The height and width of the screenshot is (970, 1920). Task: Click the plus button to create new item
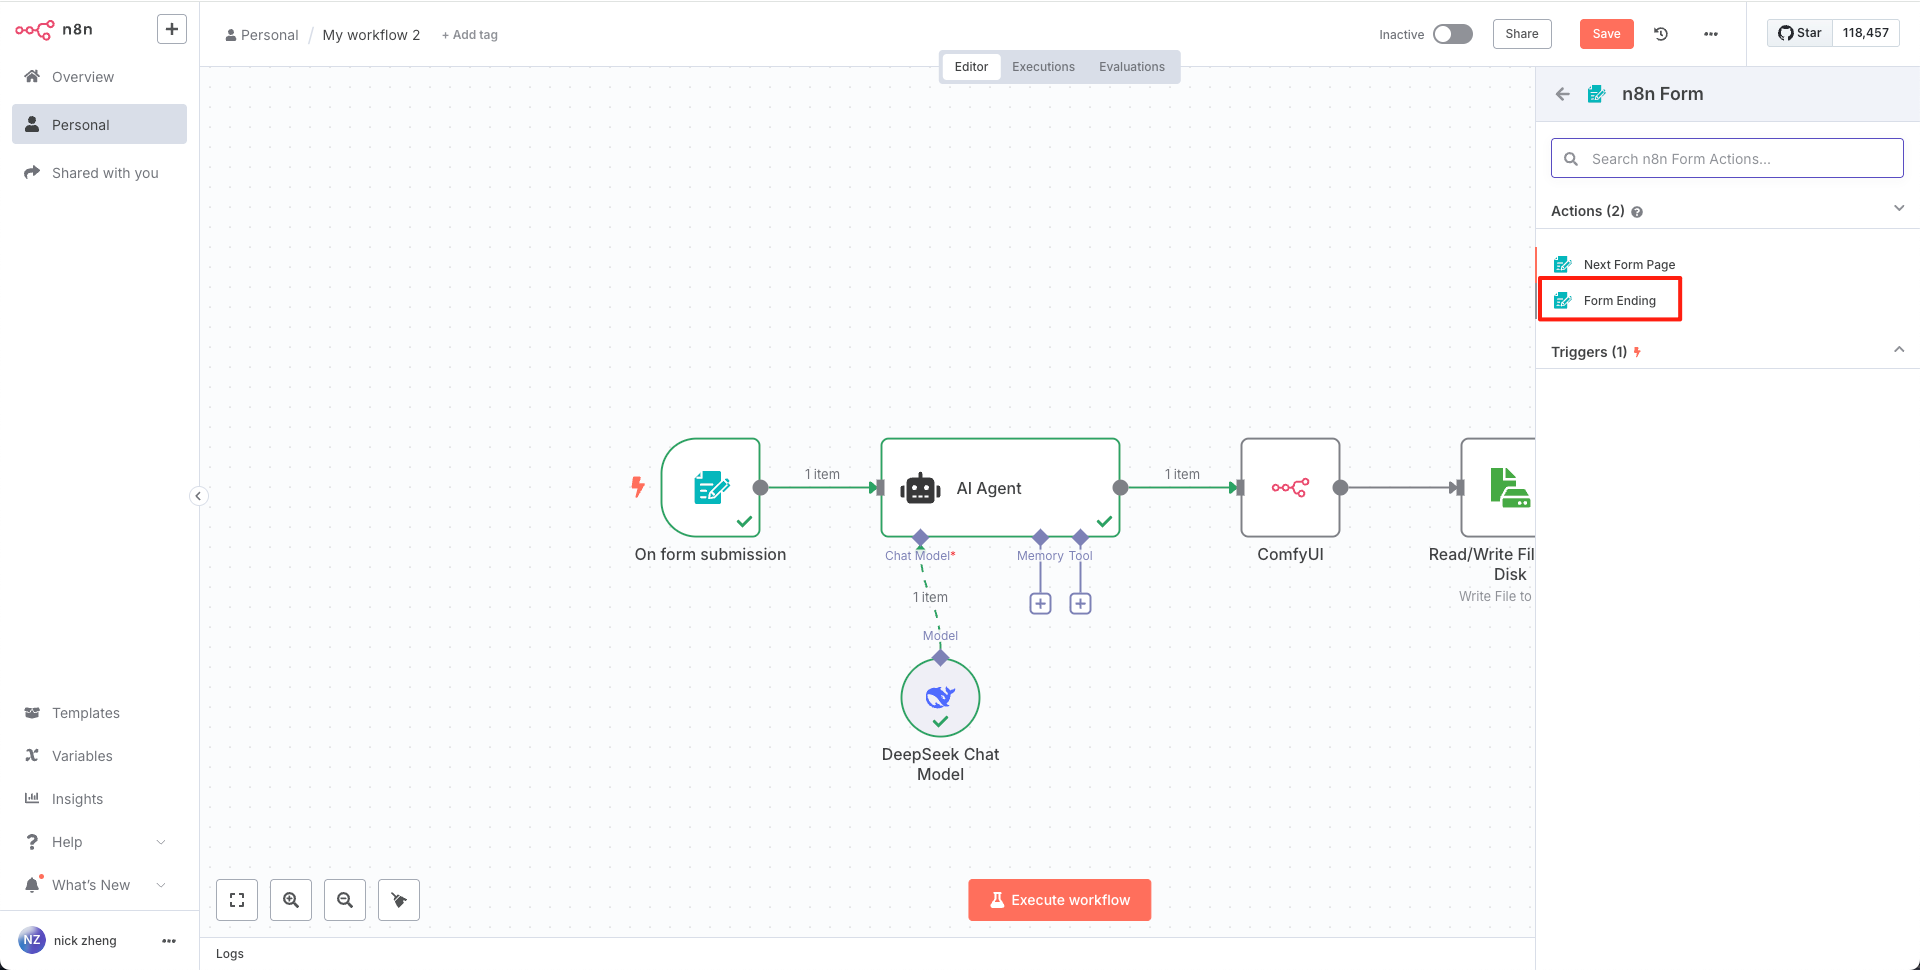(172, 30)
